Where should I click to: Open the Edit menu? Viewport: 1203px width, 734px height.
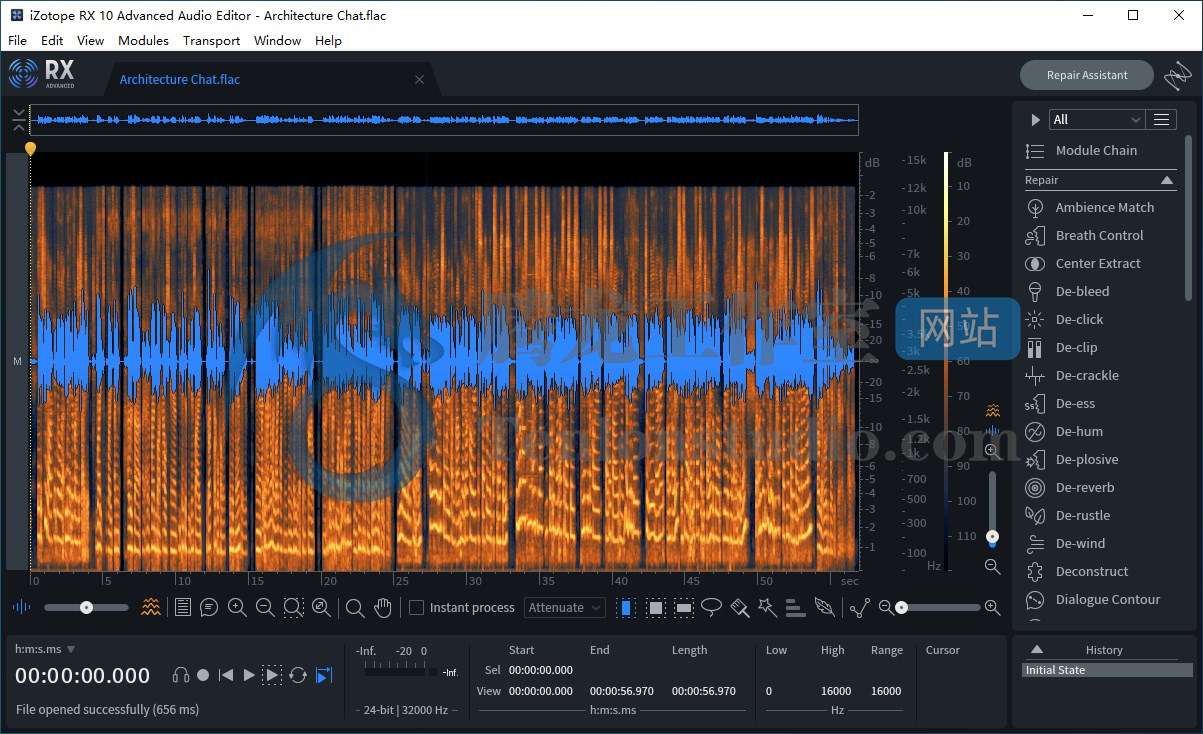click(x=52, y=41)
